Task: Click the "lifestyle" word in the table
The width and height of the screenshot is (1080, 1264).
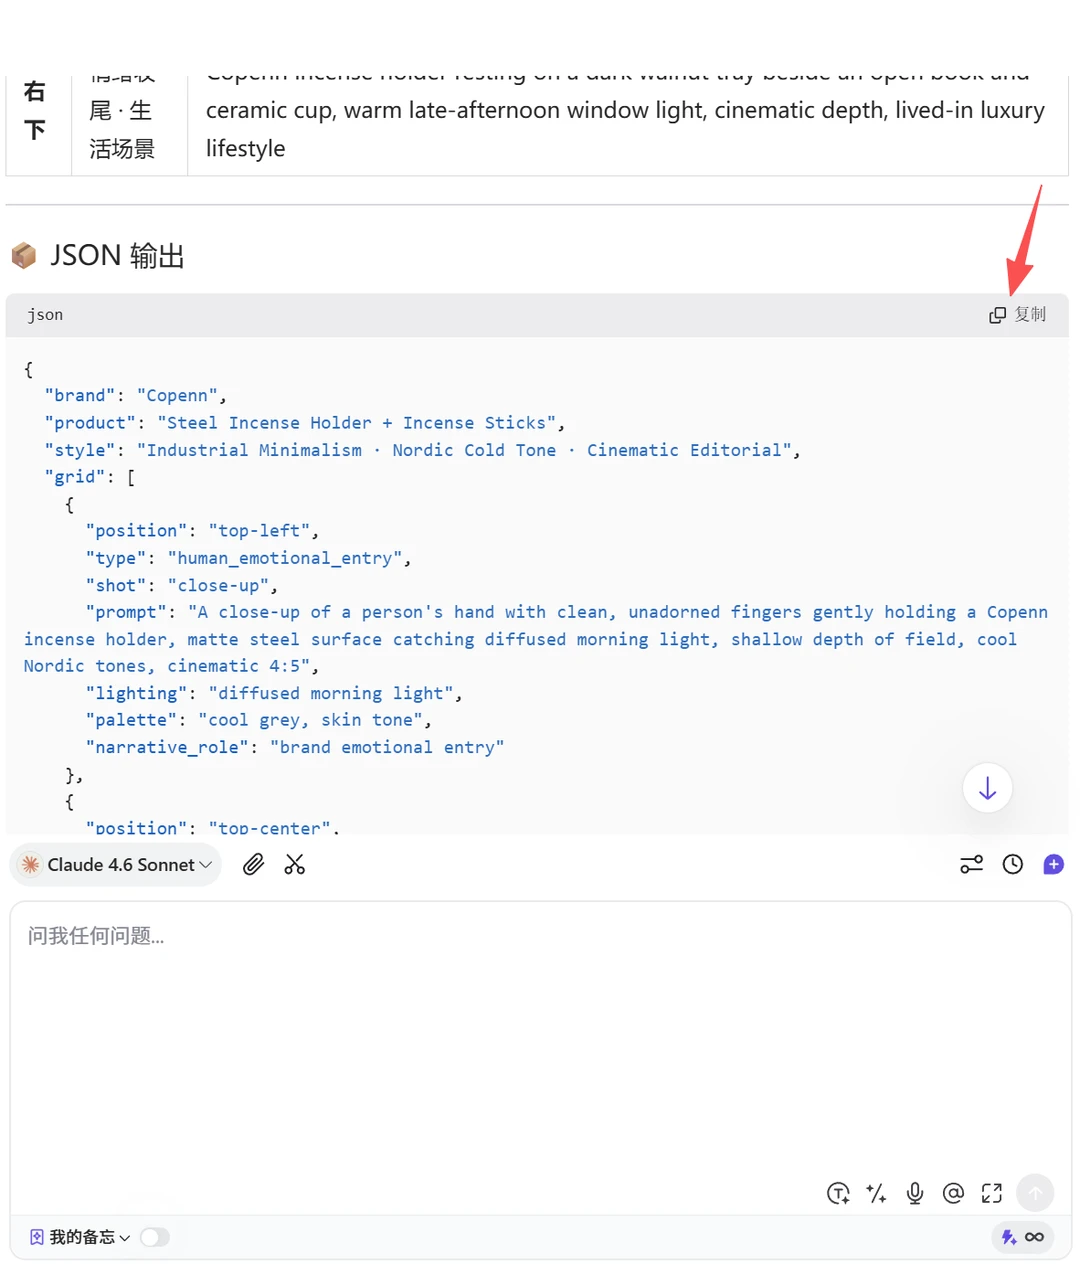Action: pos(245,149)
